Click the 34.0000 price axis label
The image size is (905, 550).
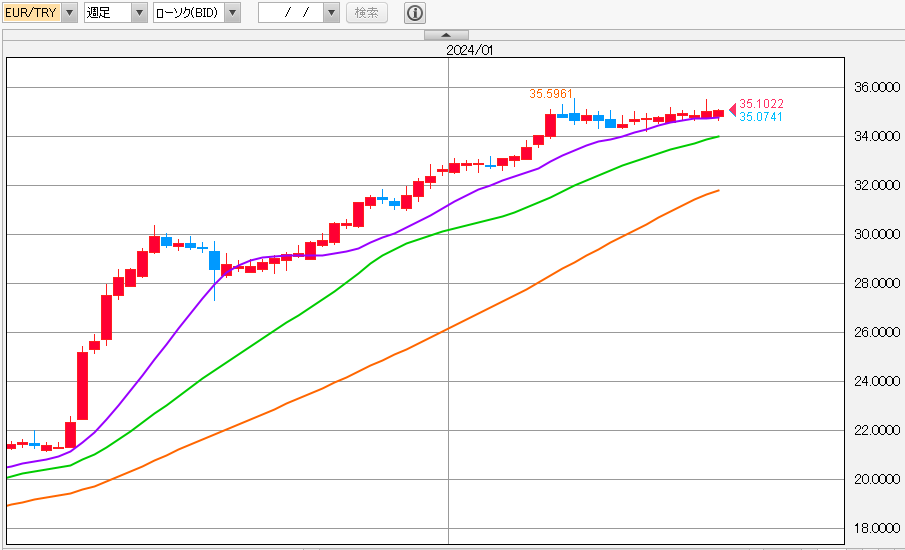[x=877, y=136]
